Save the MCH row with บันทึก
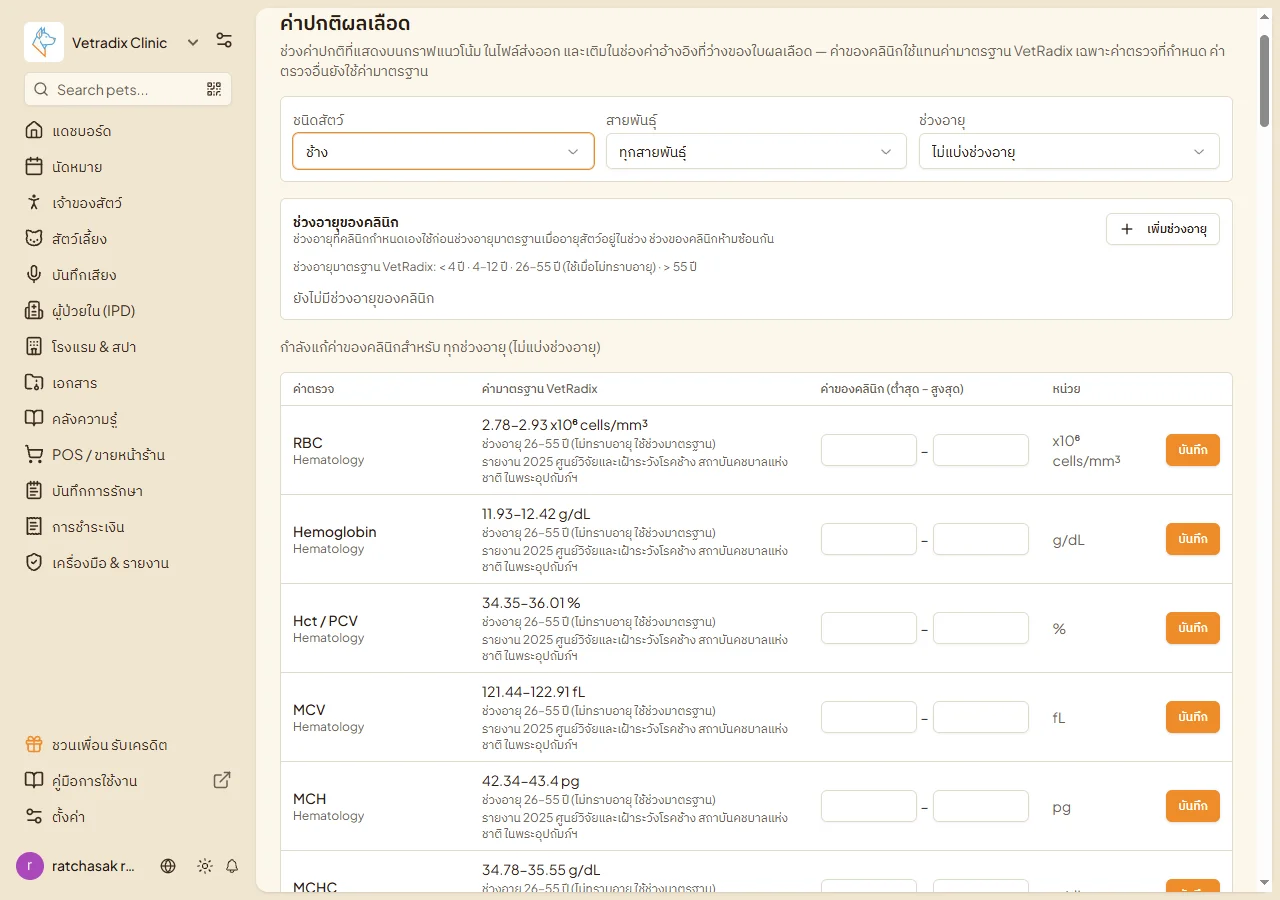The width and height of the screenshot is (1280, 900). (1193, 806)
